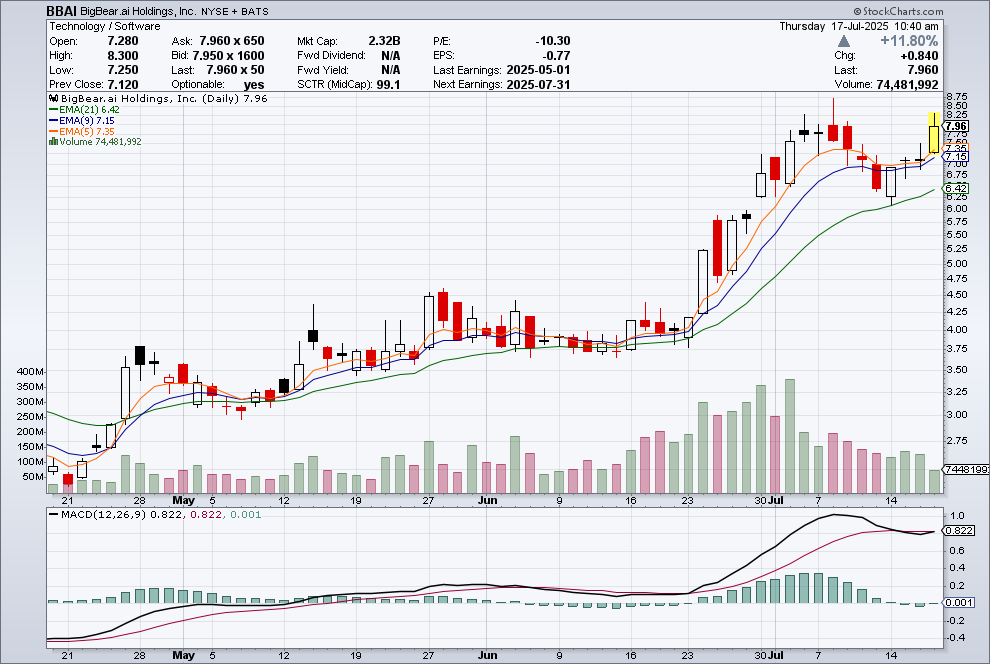Screen dimensions: 990x664
Task: Click the EMA(9) 7.15 legend text
Action: [x=87, y=121]
